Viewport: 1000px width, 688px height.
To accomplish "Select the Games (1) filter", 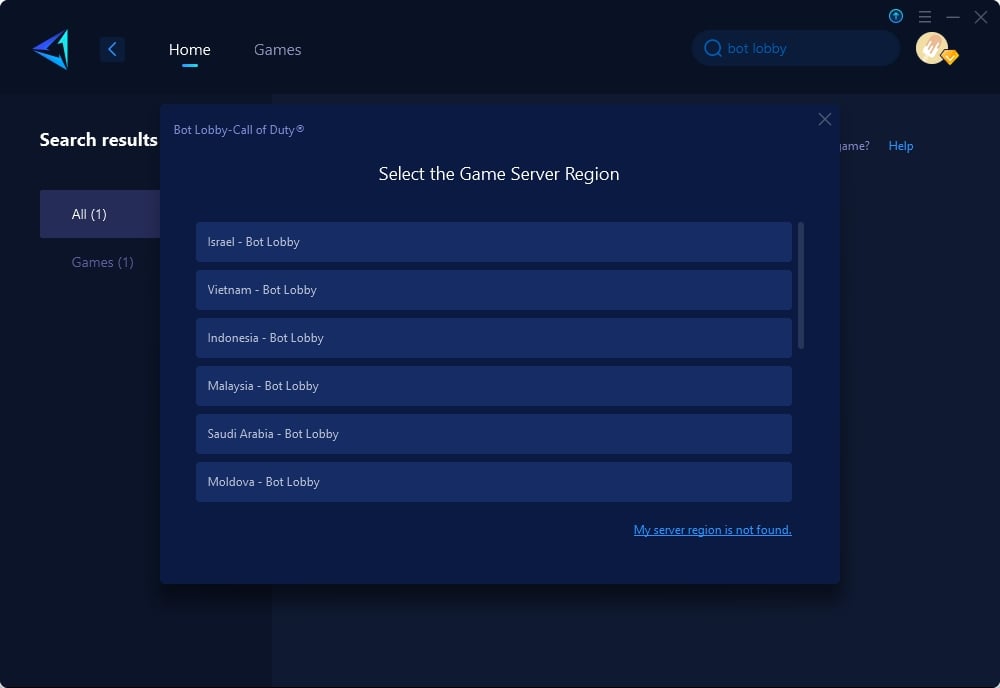I will pyautogui.click(x=102, y=262).
